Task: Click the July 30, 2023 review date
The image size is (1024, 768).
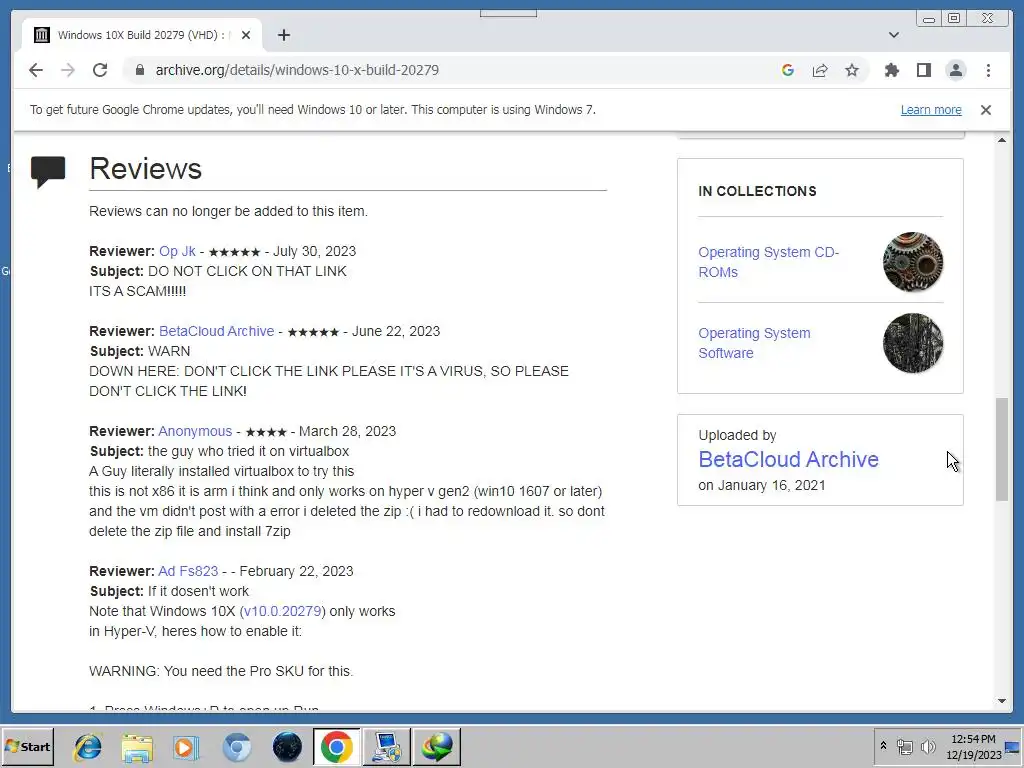Action: (314, 251)
